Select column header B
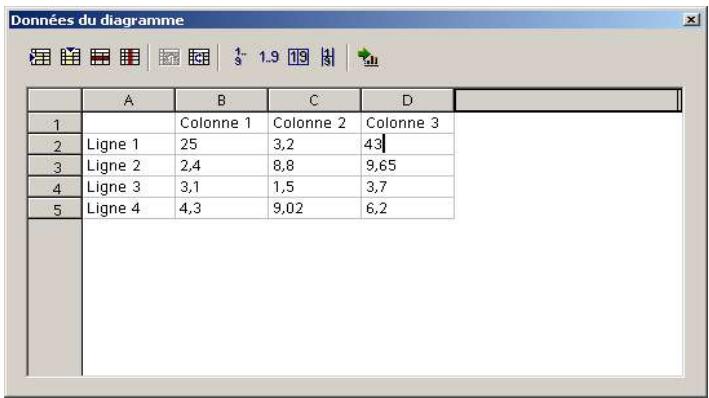Viewport: 709px width, 398px height. click(222, 100)
